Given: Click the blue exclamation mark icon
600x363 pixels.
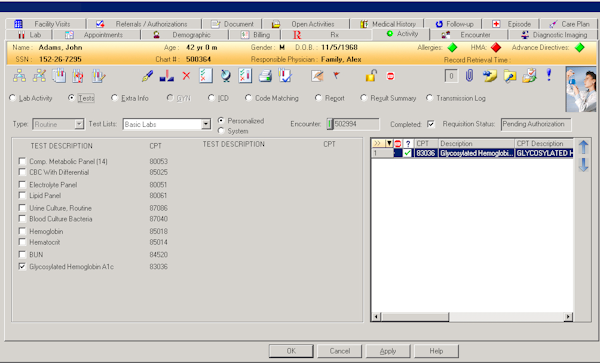Looking at the screenshot, I should [x=549, y=75].
